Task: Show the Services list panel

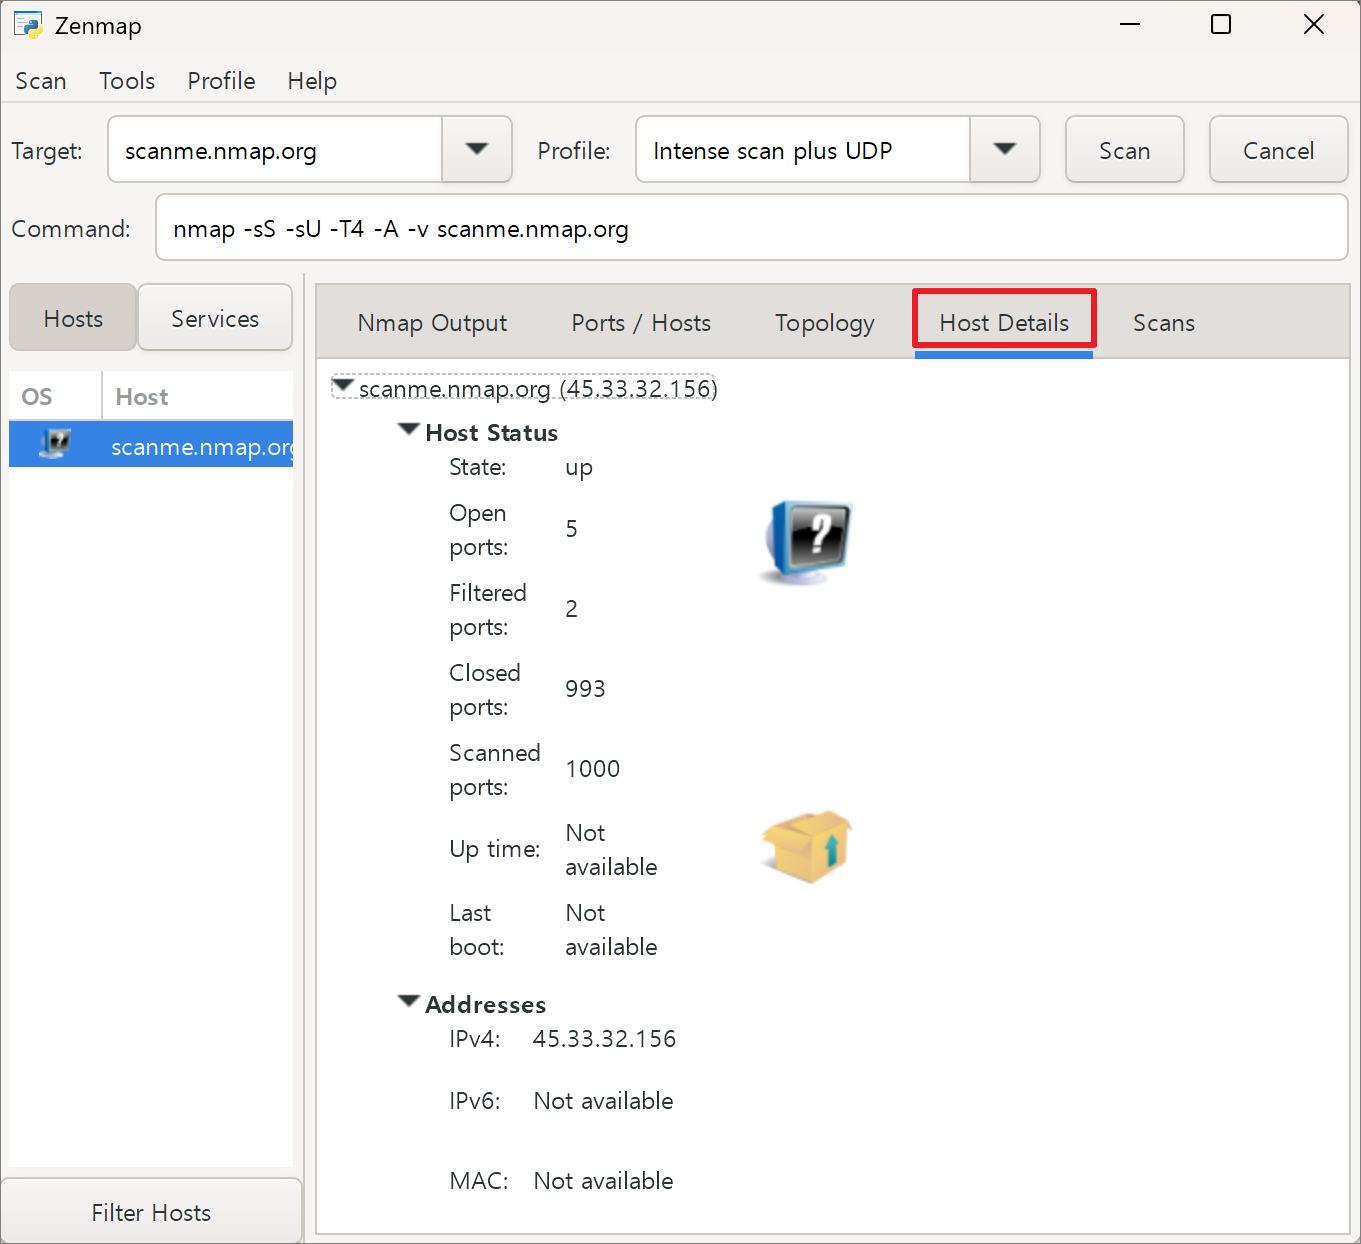Action: (x=215, y=318)
